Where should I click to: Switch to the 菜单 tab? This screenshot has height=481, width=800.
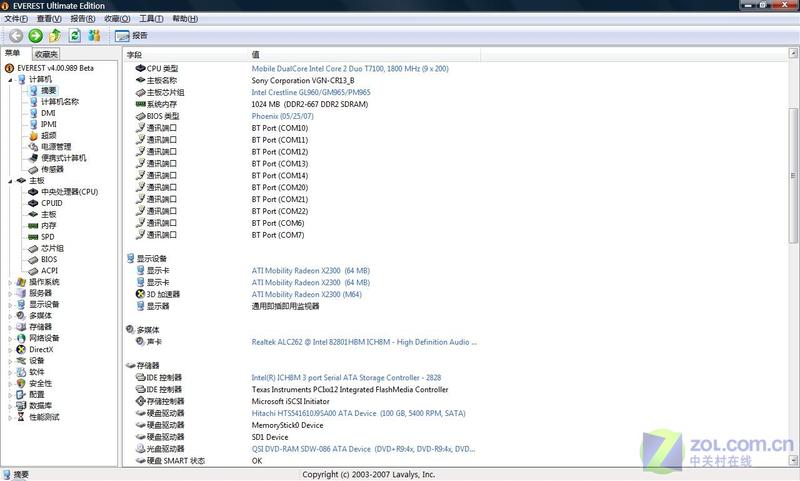[x=13, y=53]
